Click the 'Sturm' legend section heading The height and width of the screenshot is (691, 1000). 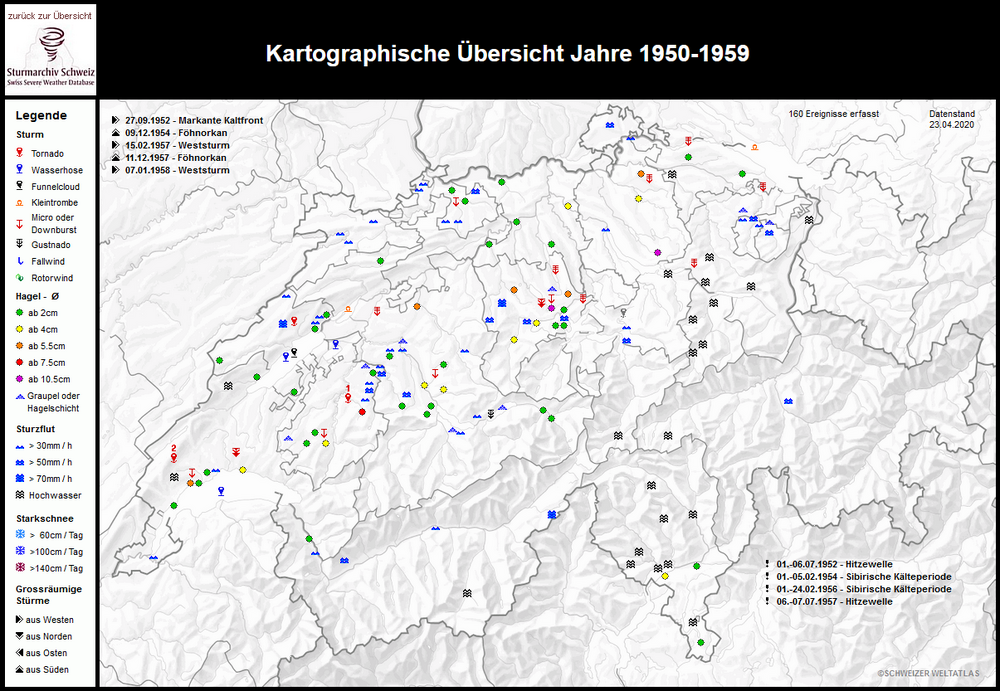pyautogui.click(x=30, y=135)
